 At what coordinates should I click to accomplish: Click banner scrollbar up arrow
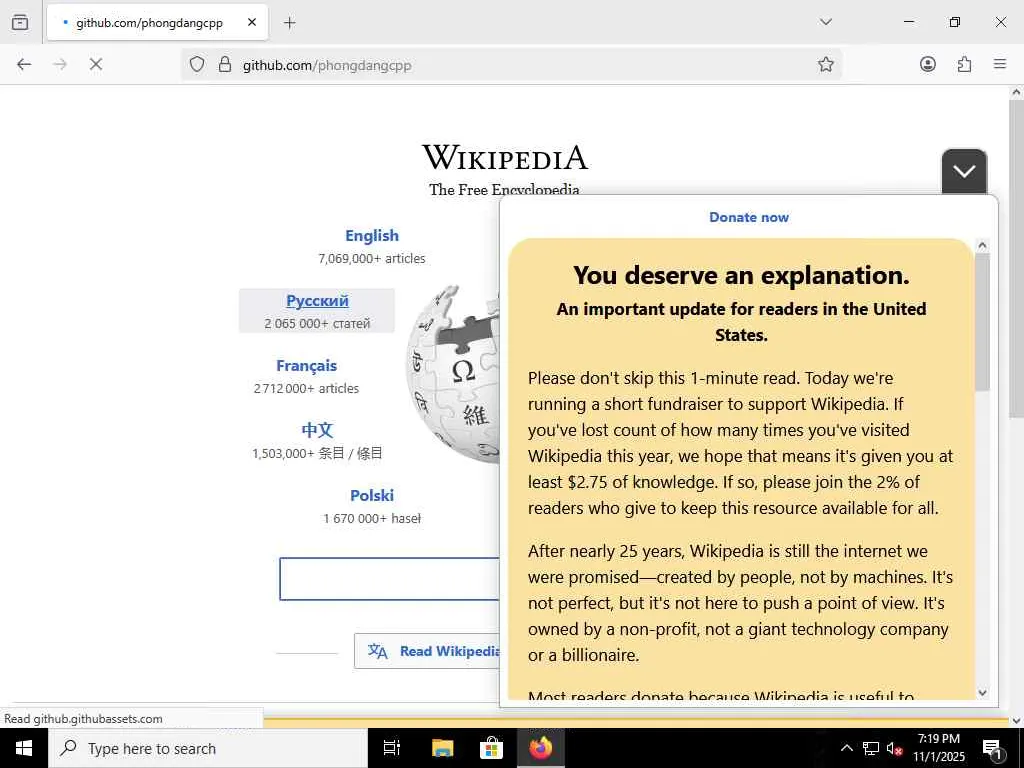pos(982,246)
